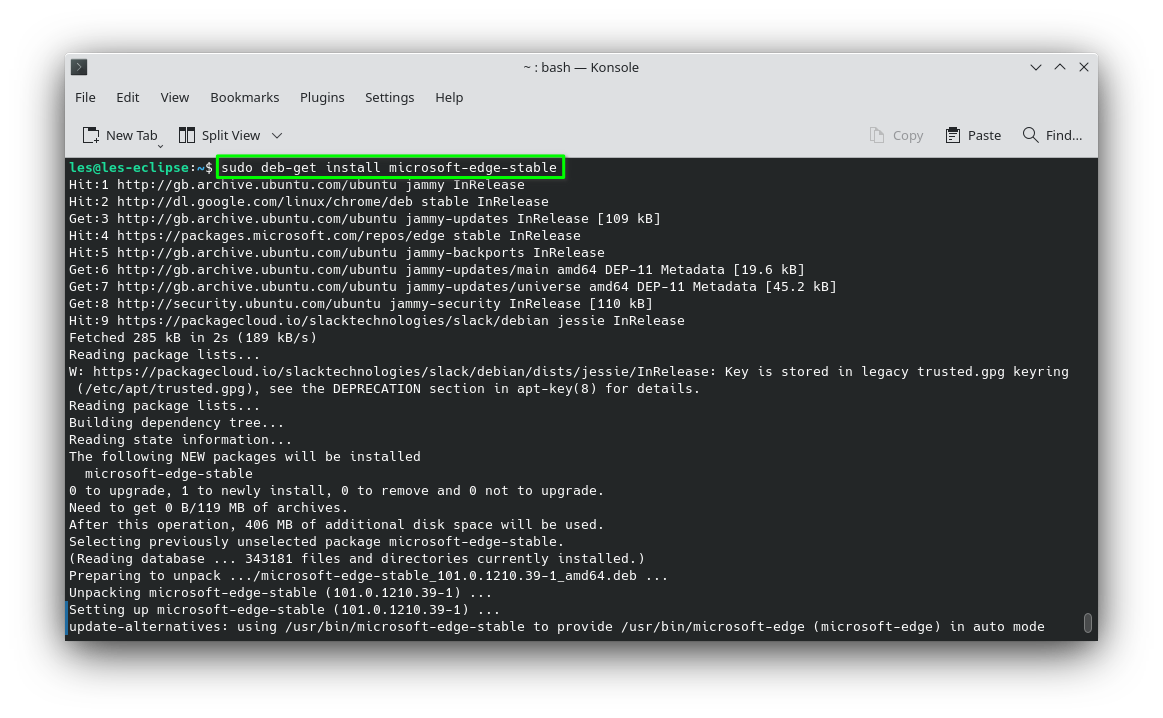Click the 'After this operation, 406 MB' line
The height and width of the screenshot is (718, 1163).
(x=337, y=525)
